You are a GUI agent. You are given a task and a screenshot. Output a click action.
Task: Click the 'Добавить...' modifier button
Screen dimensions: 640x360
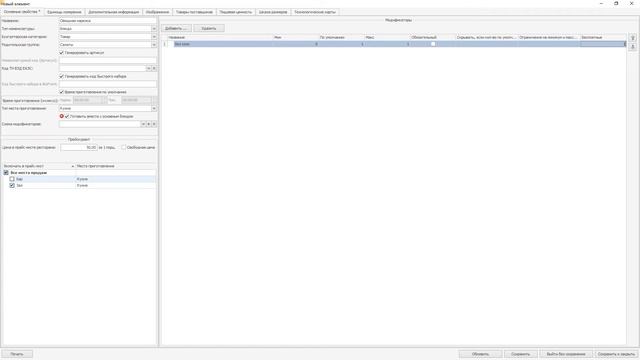tap(176, 28)
